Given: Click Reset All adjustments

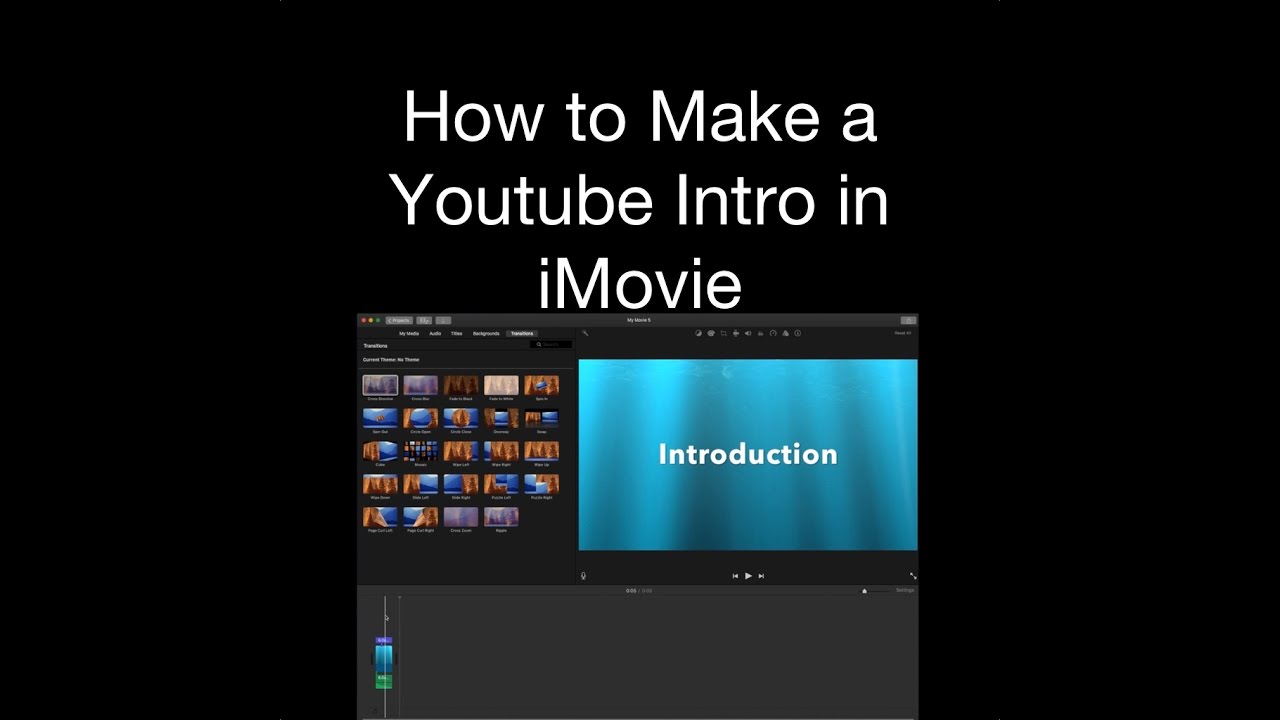Looking at the screenshot, I should pyautogui.click(x=902, y=333).
